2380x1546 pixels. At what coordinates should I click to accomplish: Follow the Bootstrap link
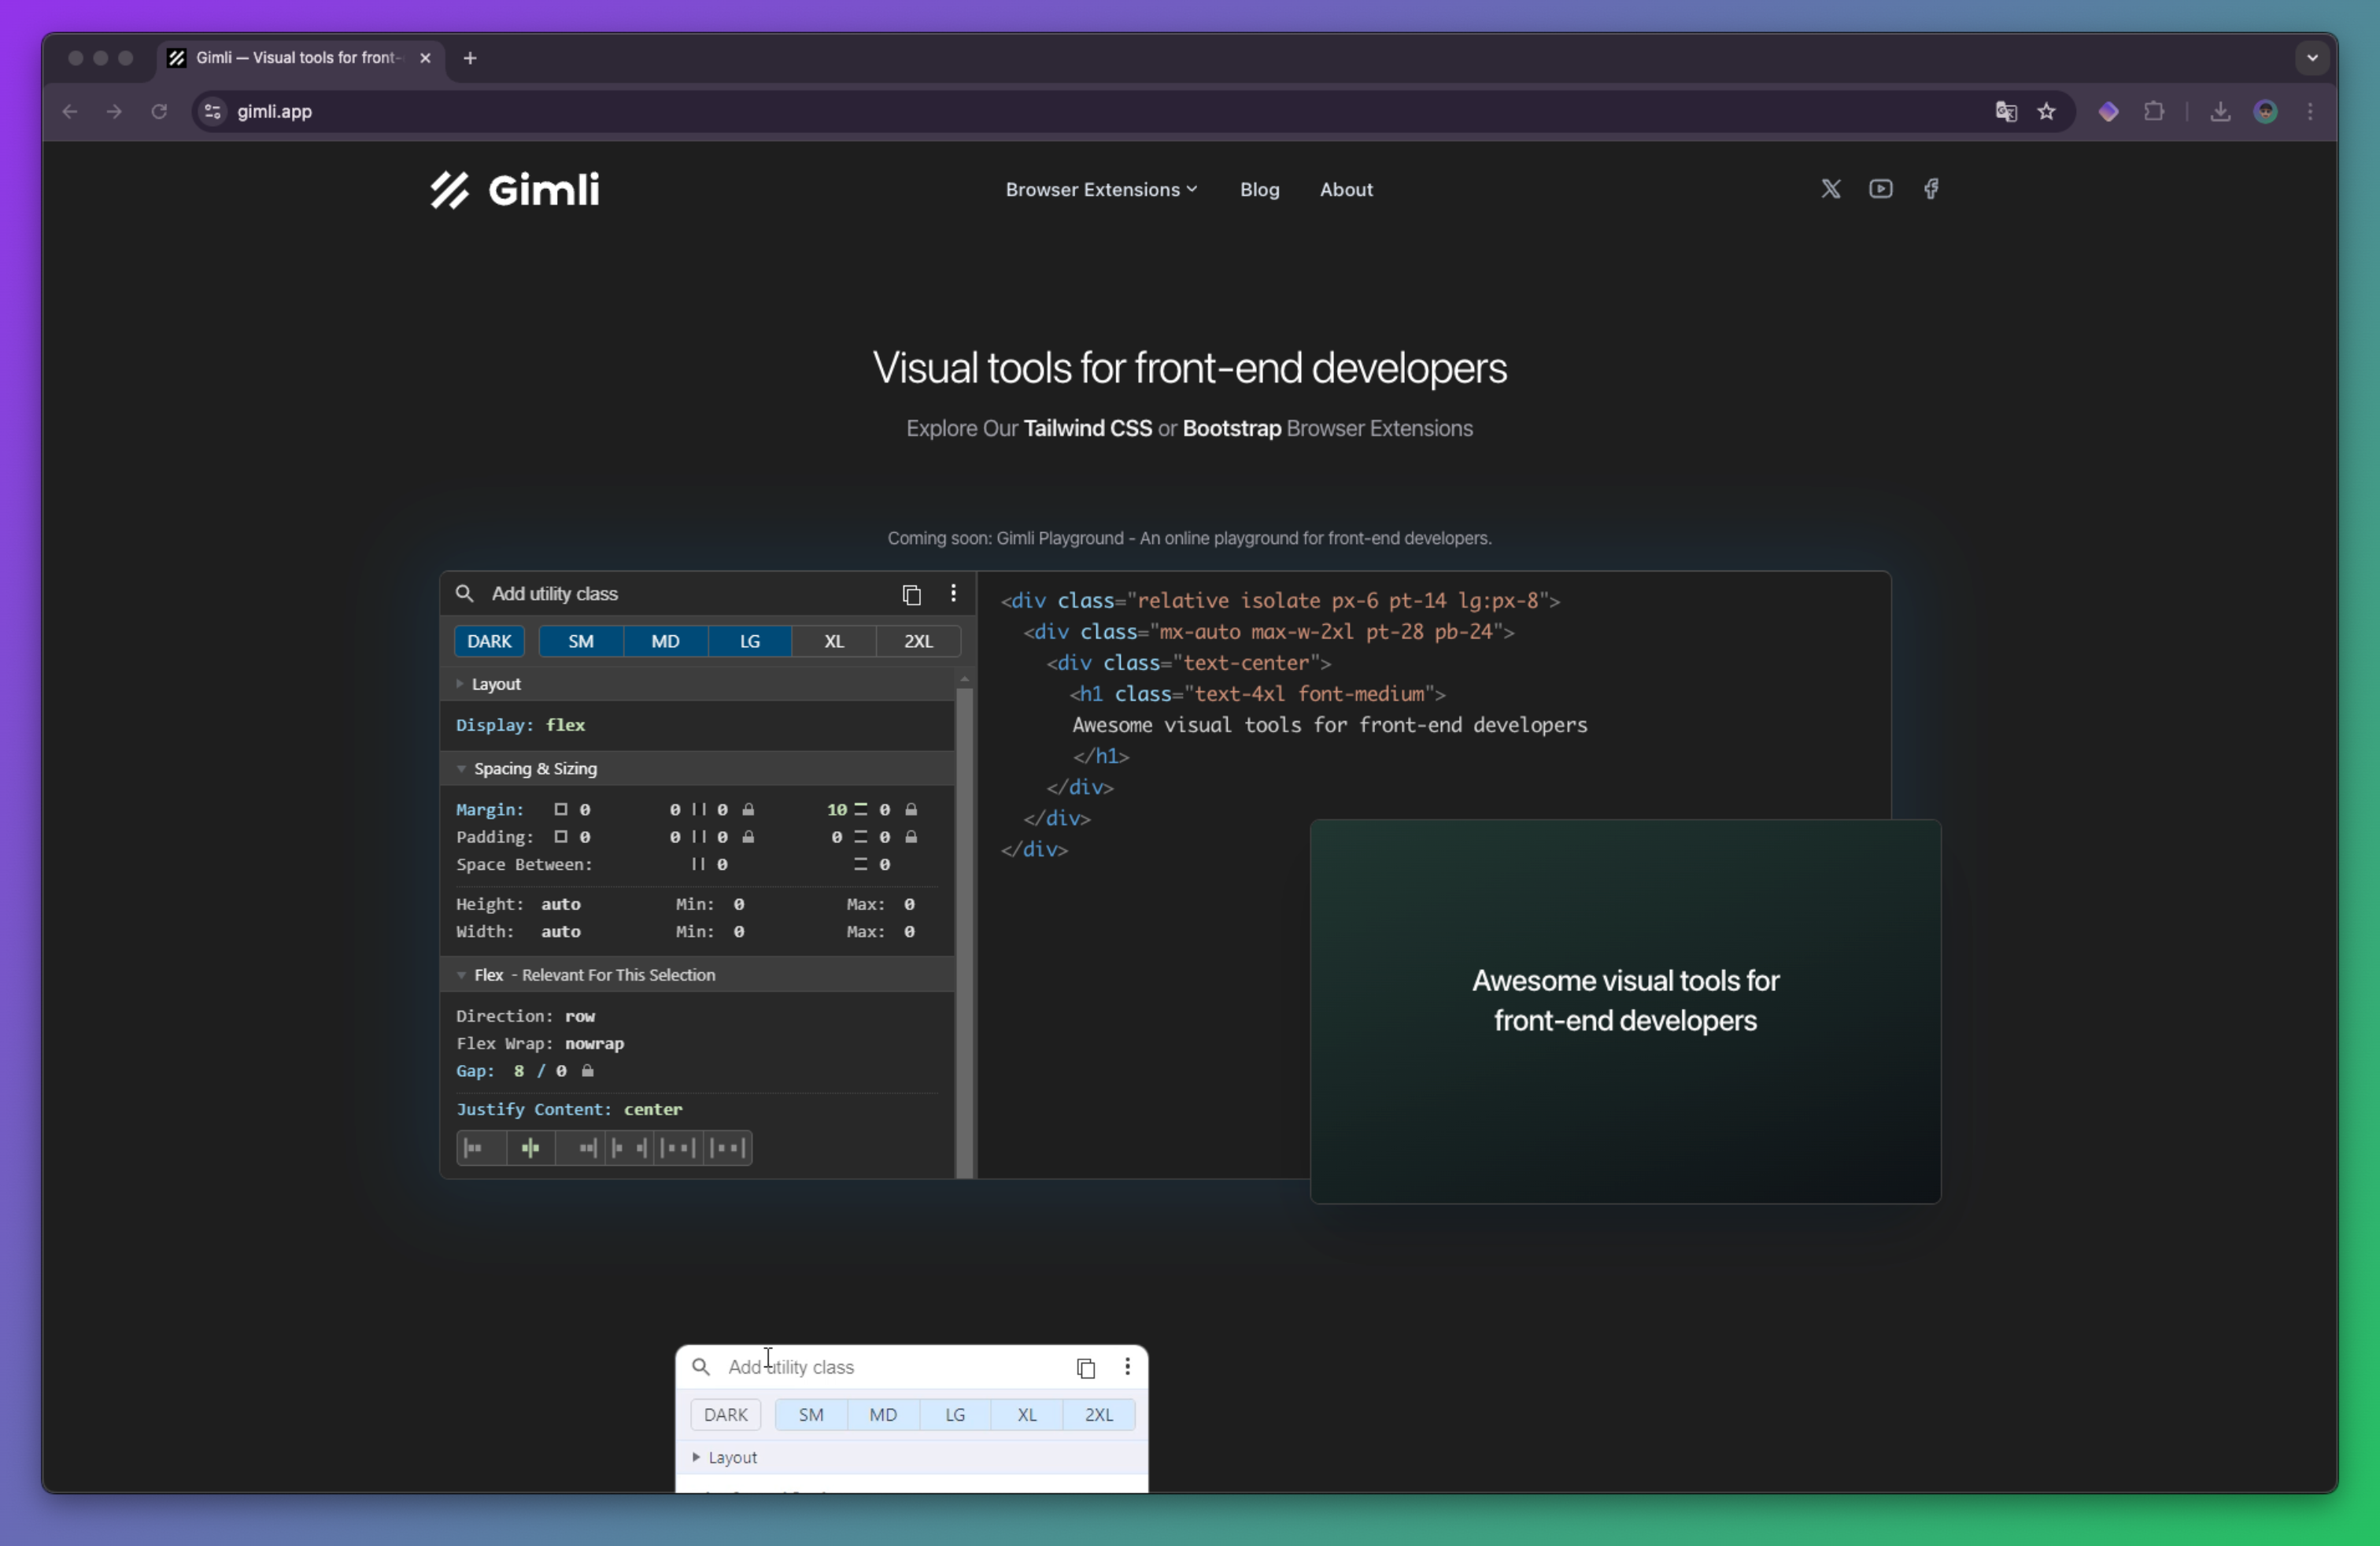(1231, 429)
